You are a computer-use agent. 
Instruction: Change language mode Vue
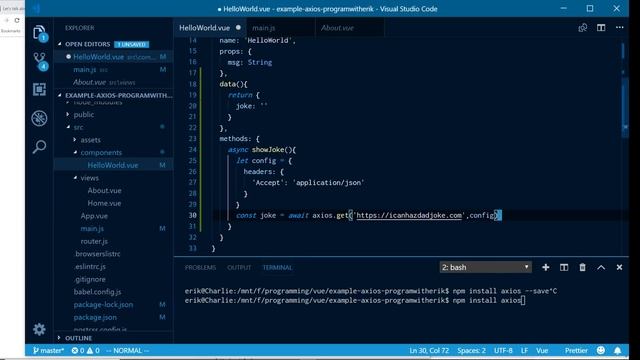point(542,350)
